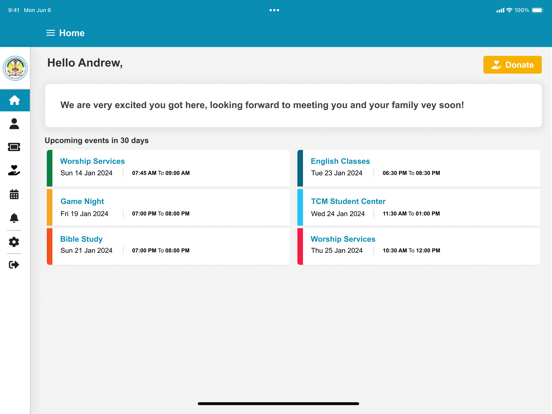Viewport: 552px width, 414px height.
Task: Open the profile person icon in sidebar
Action: click(x=14, y=124)
